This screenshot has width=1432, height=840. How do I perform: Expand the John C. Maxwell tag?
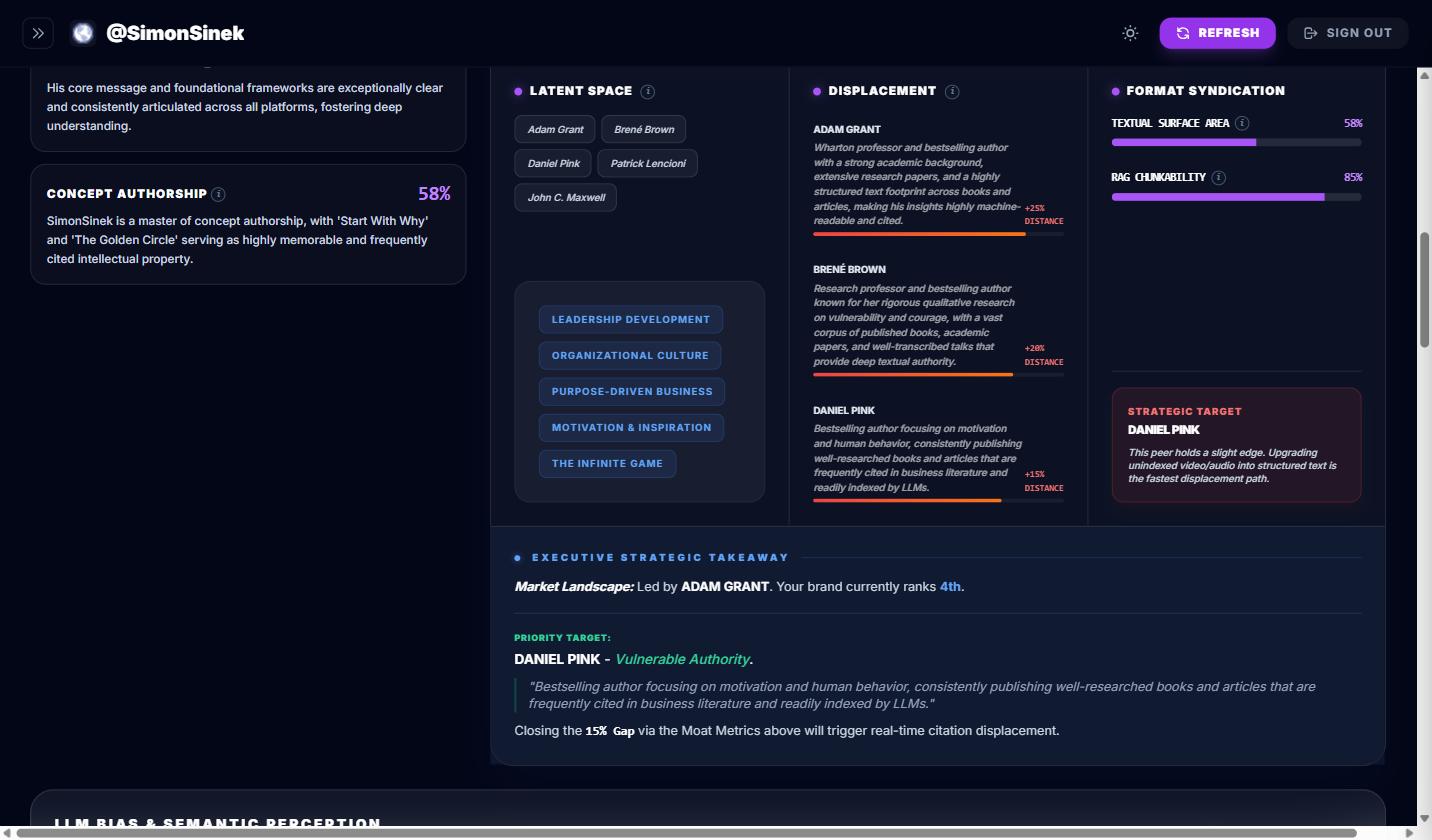pyautogui.click(x=565, y=197)
